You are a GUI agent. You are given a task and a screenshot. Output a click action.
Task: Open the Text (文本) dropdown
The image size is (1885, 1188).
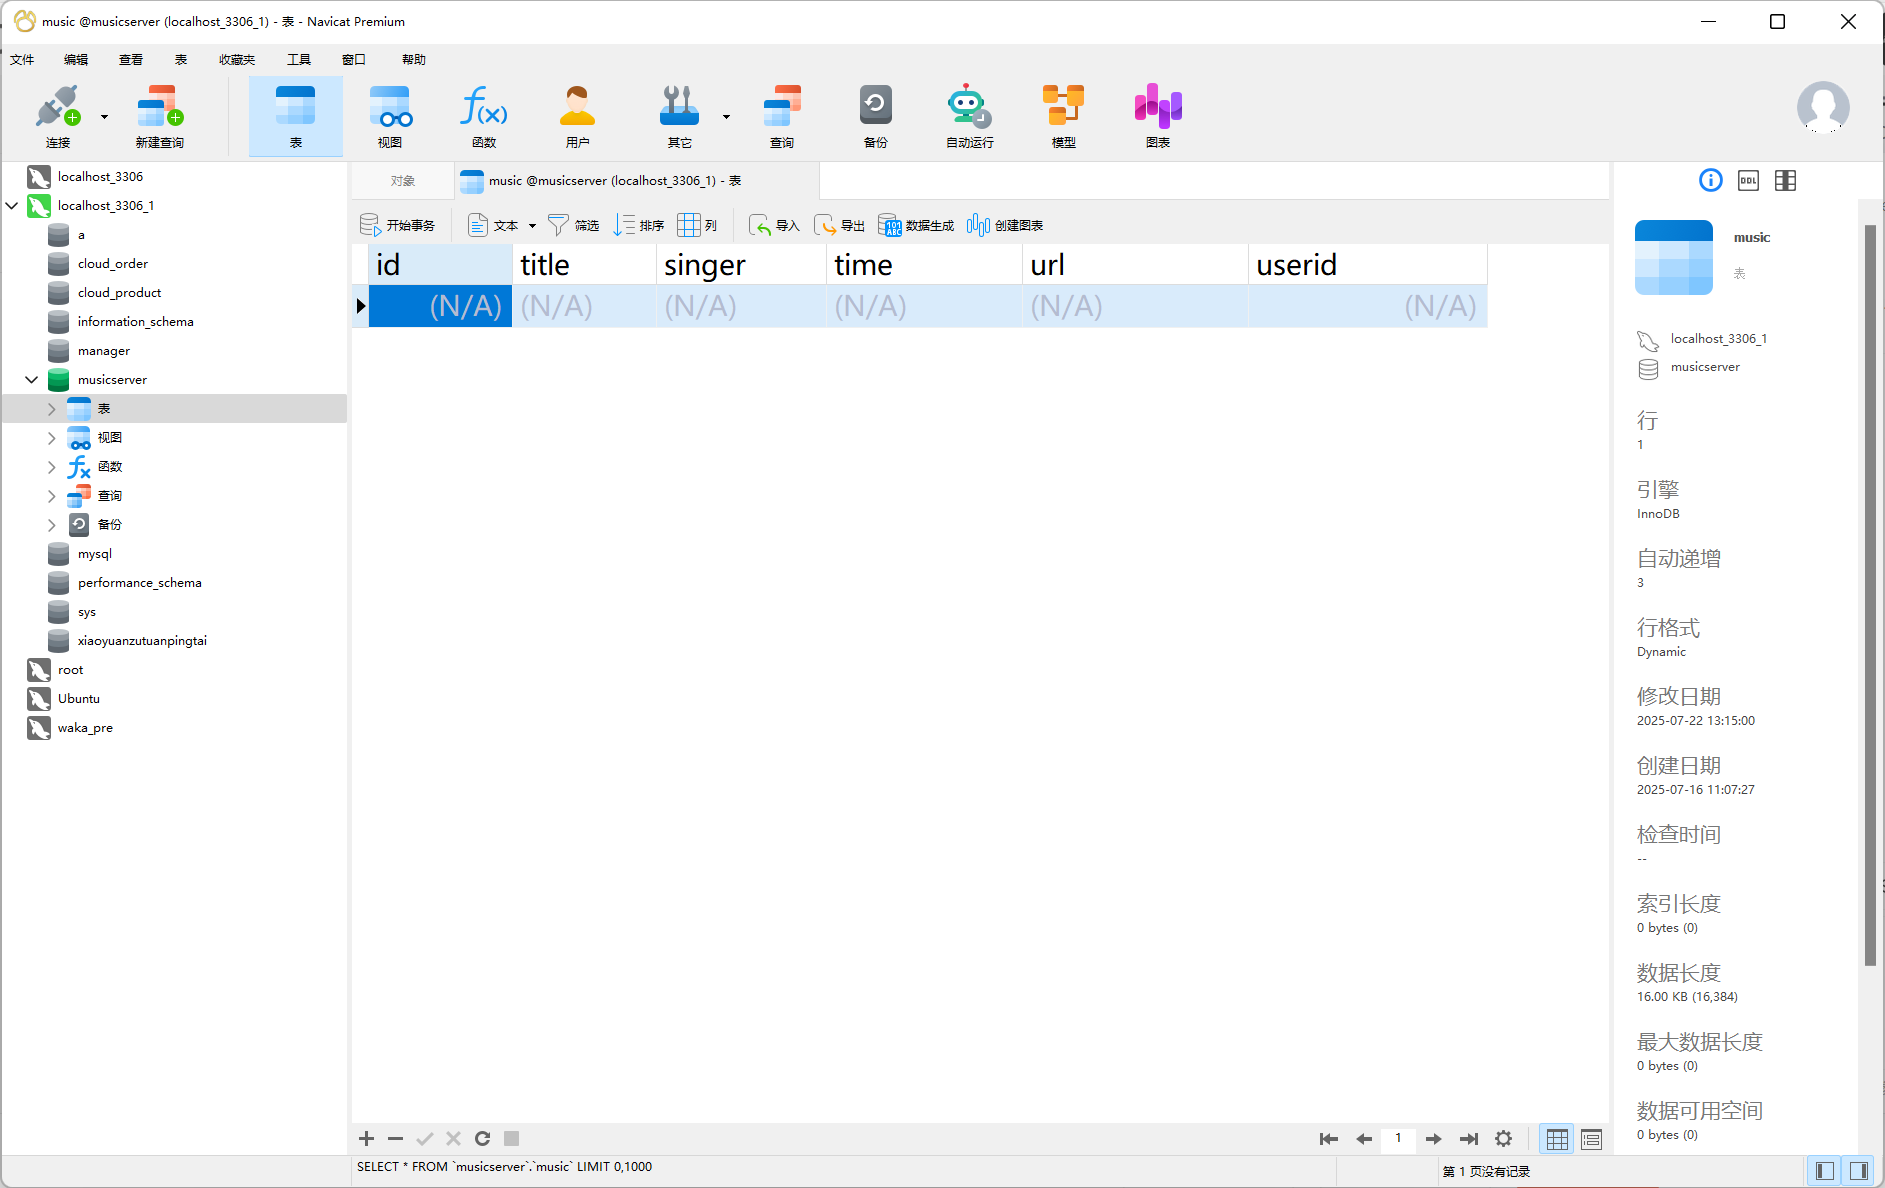pos(502,225)
